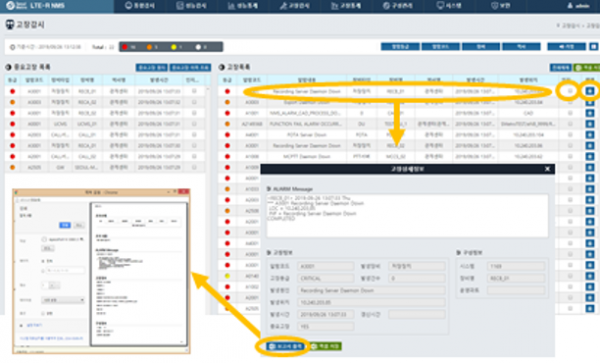The image size is (600, 363).
Task: Open the dropdown in Chrome print settings
Action: tap(63, 300)
